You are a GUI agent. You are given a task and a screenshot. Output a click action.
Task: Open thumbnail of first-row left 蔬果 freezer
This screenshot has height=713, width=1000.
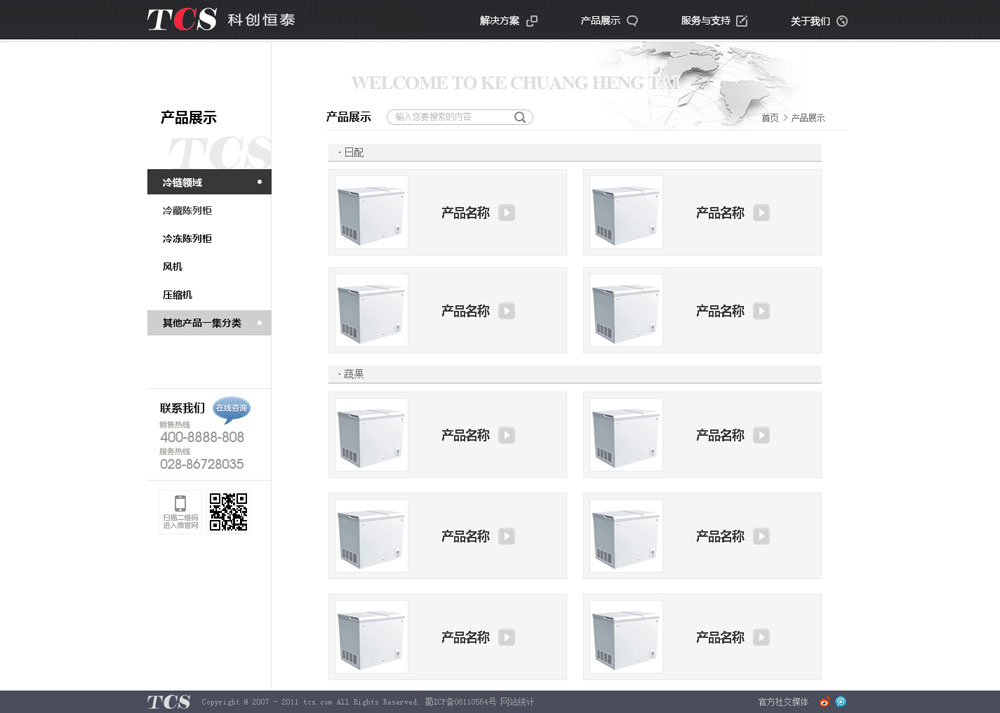pyautogui.click(x=372, y=435)
